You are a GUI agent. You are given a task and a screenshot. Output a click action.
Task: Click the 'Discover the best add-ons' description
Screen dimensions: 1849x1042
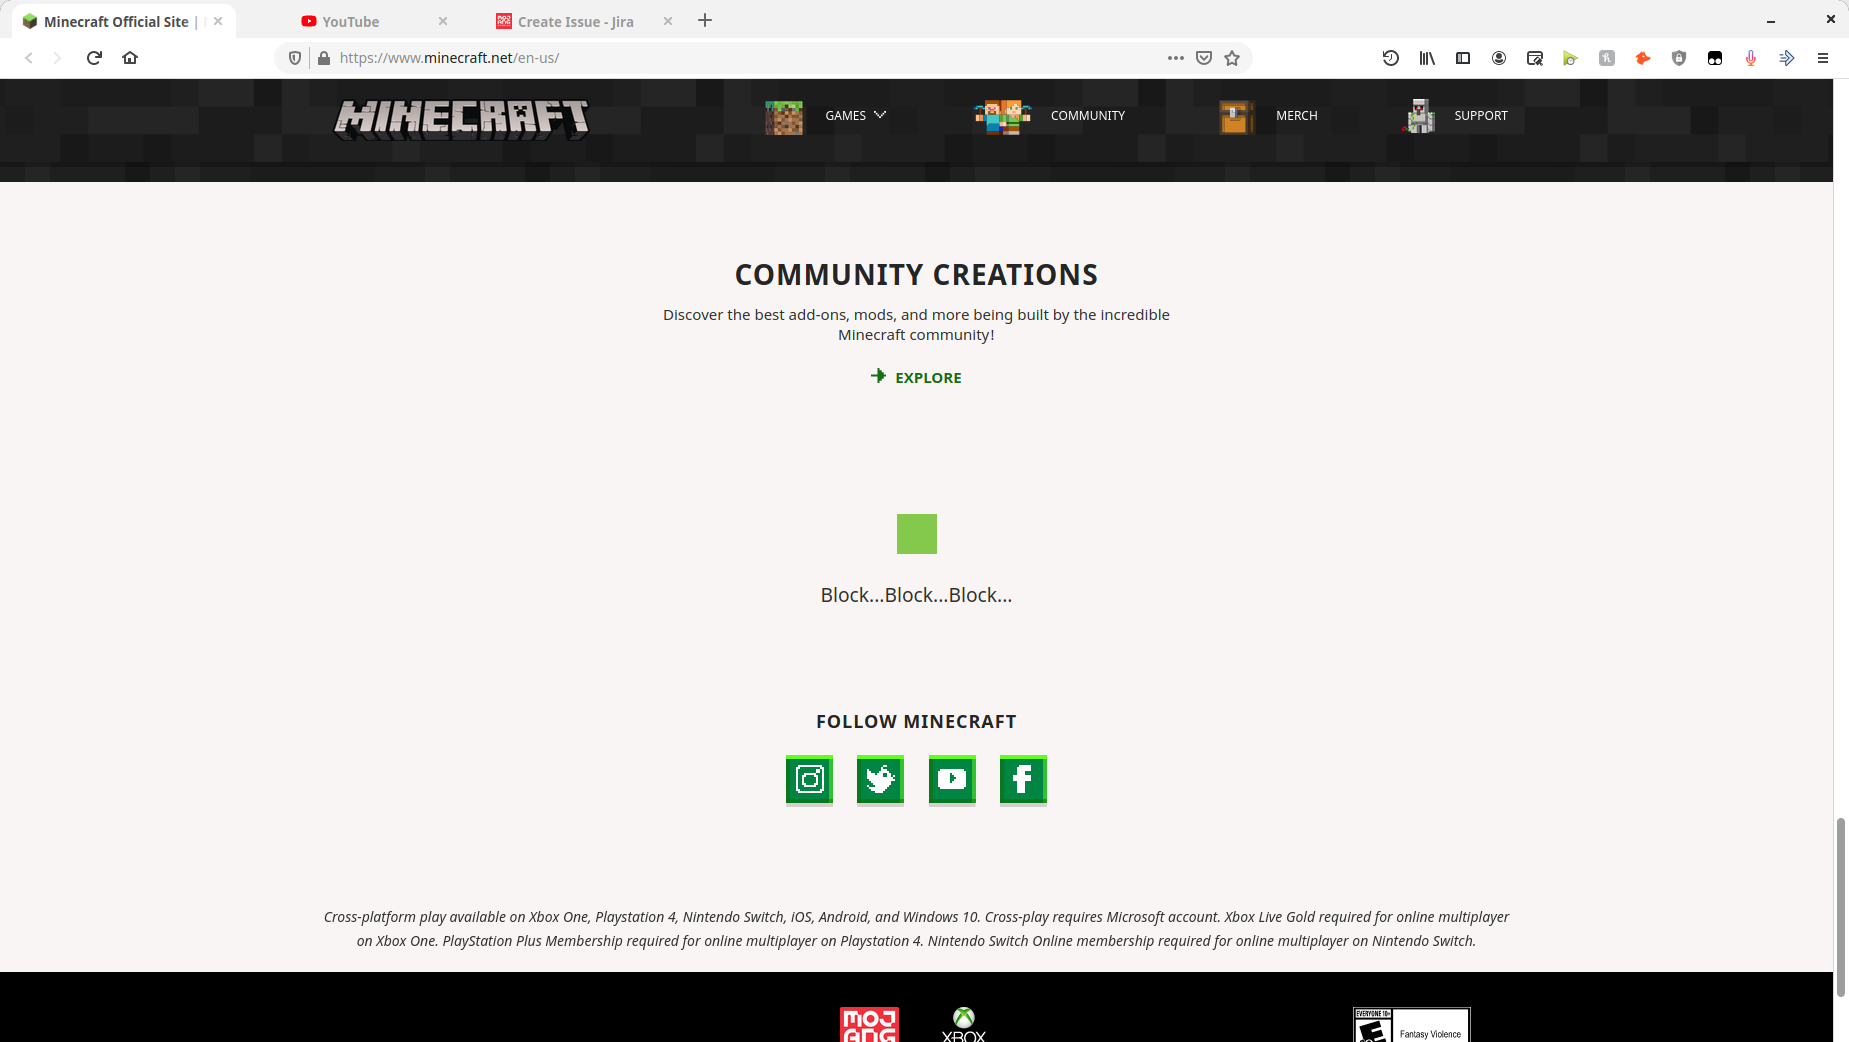point(916,324)
